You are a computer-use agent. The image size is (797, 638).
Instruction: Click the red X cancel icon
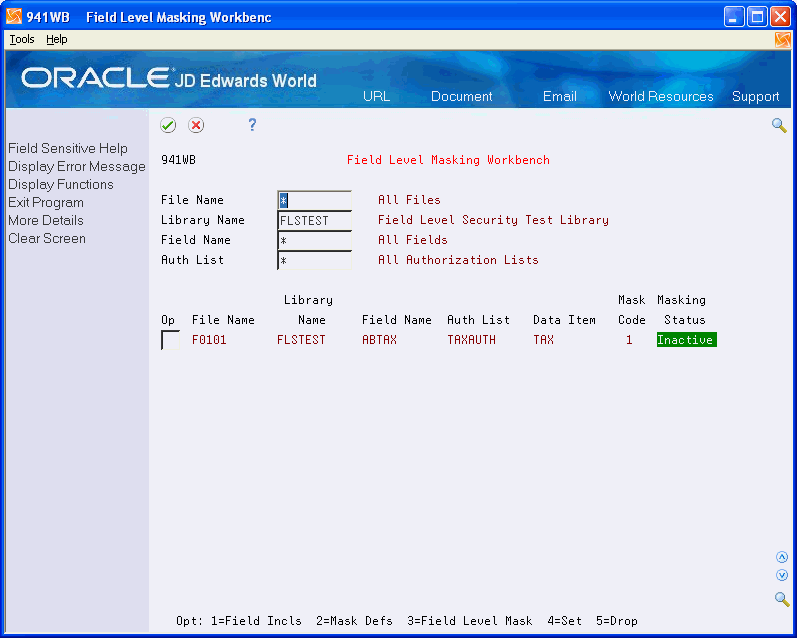(x=196, y=125)
